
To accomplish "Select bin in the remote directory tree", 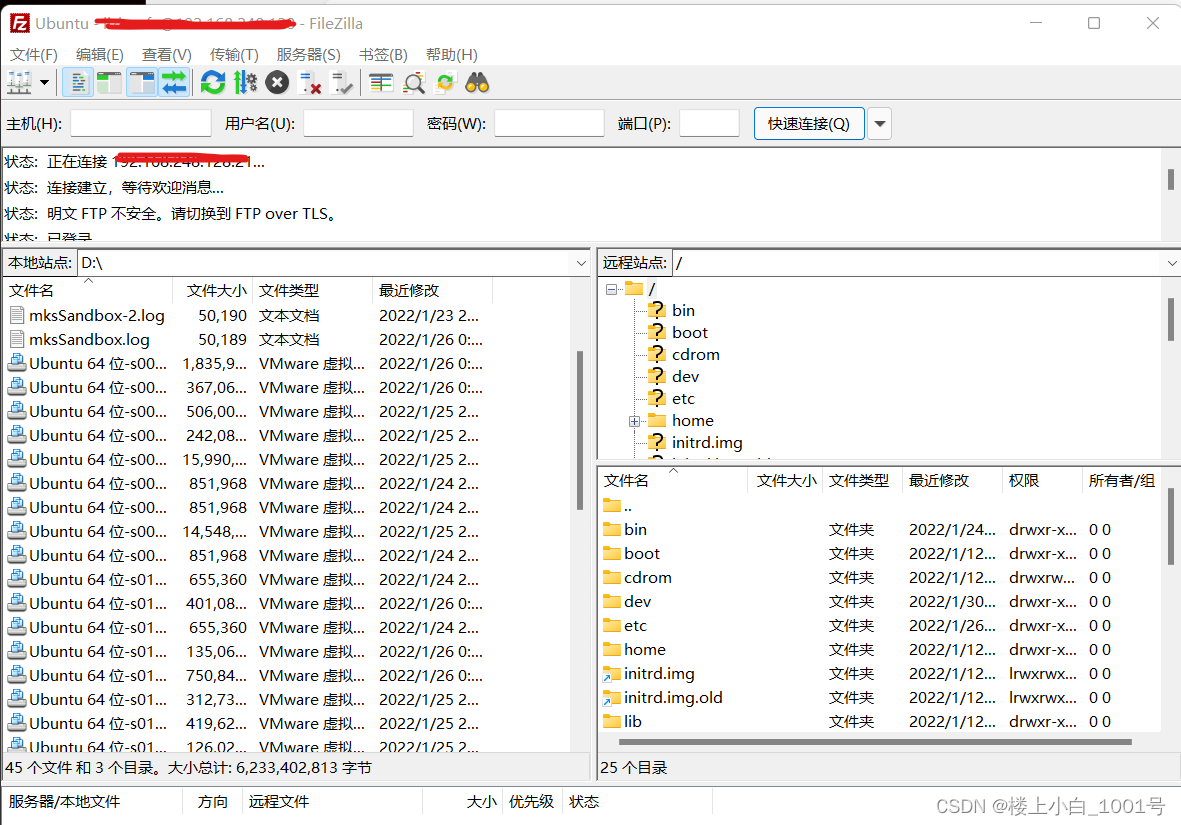I will pos(684,310).
